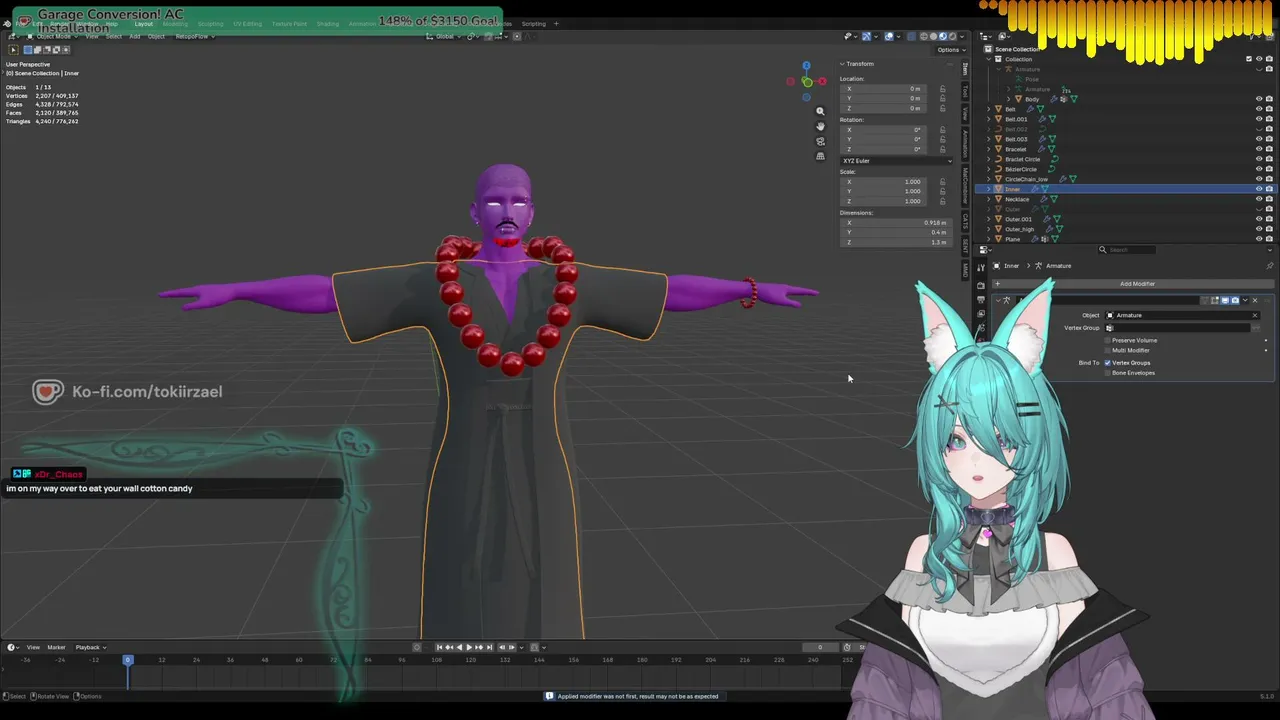Open the timeline View menu
1280x720 pixels.
pos(33,647)
